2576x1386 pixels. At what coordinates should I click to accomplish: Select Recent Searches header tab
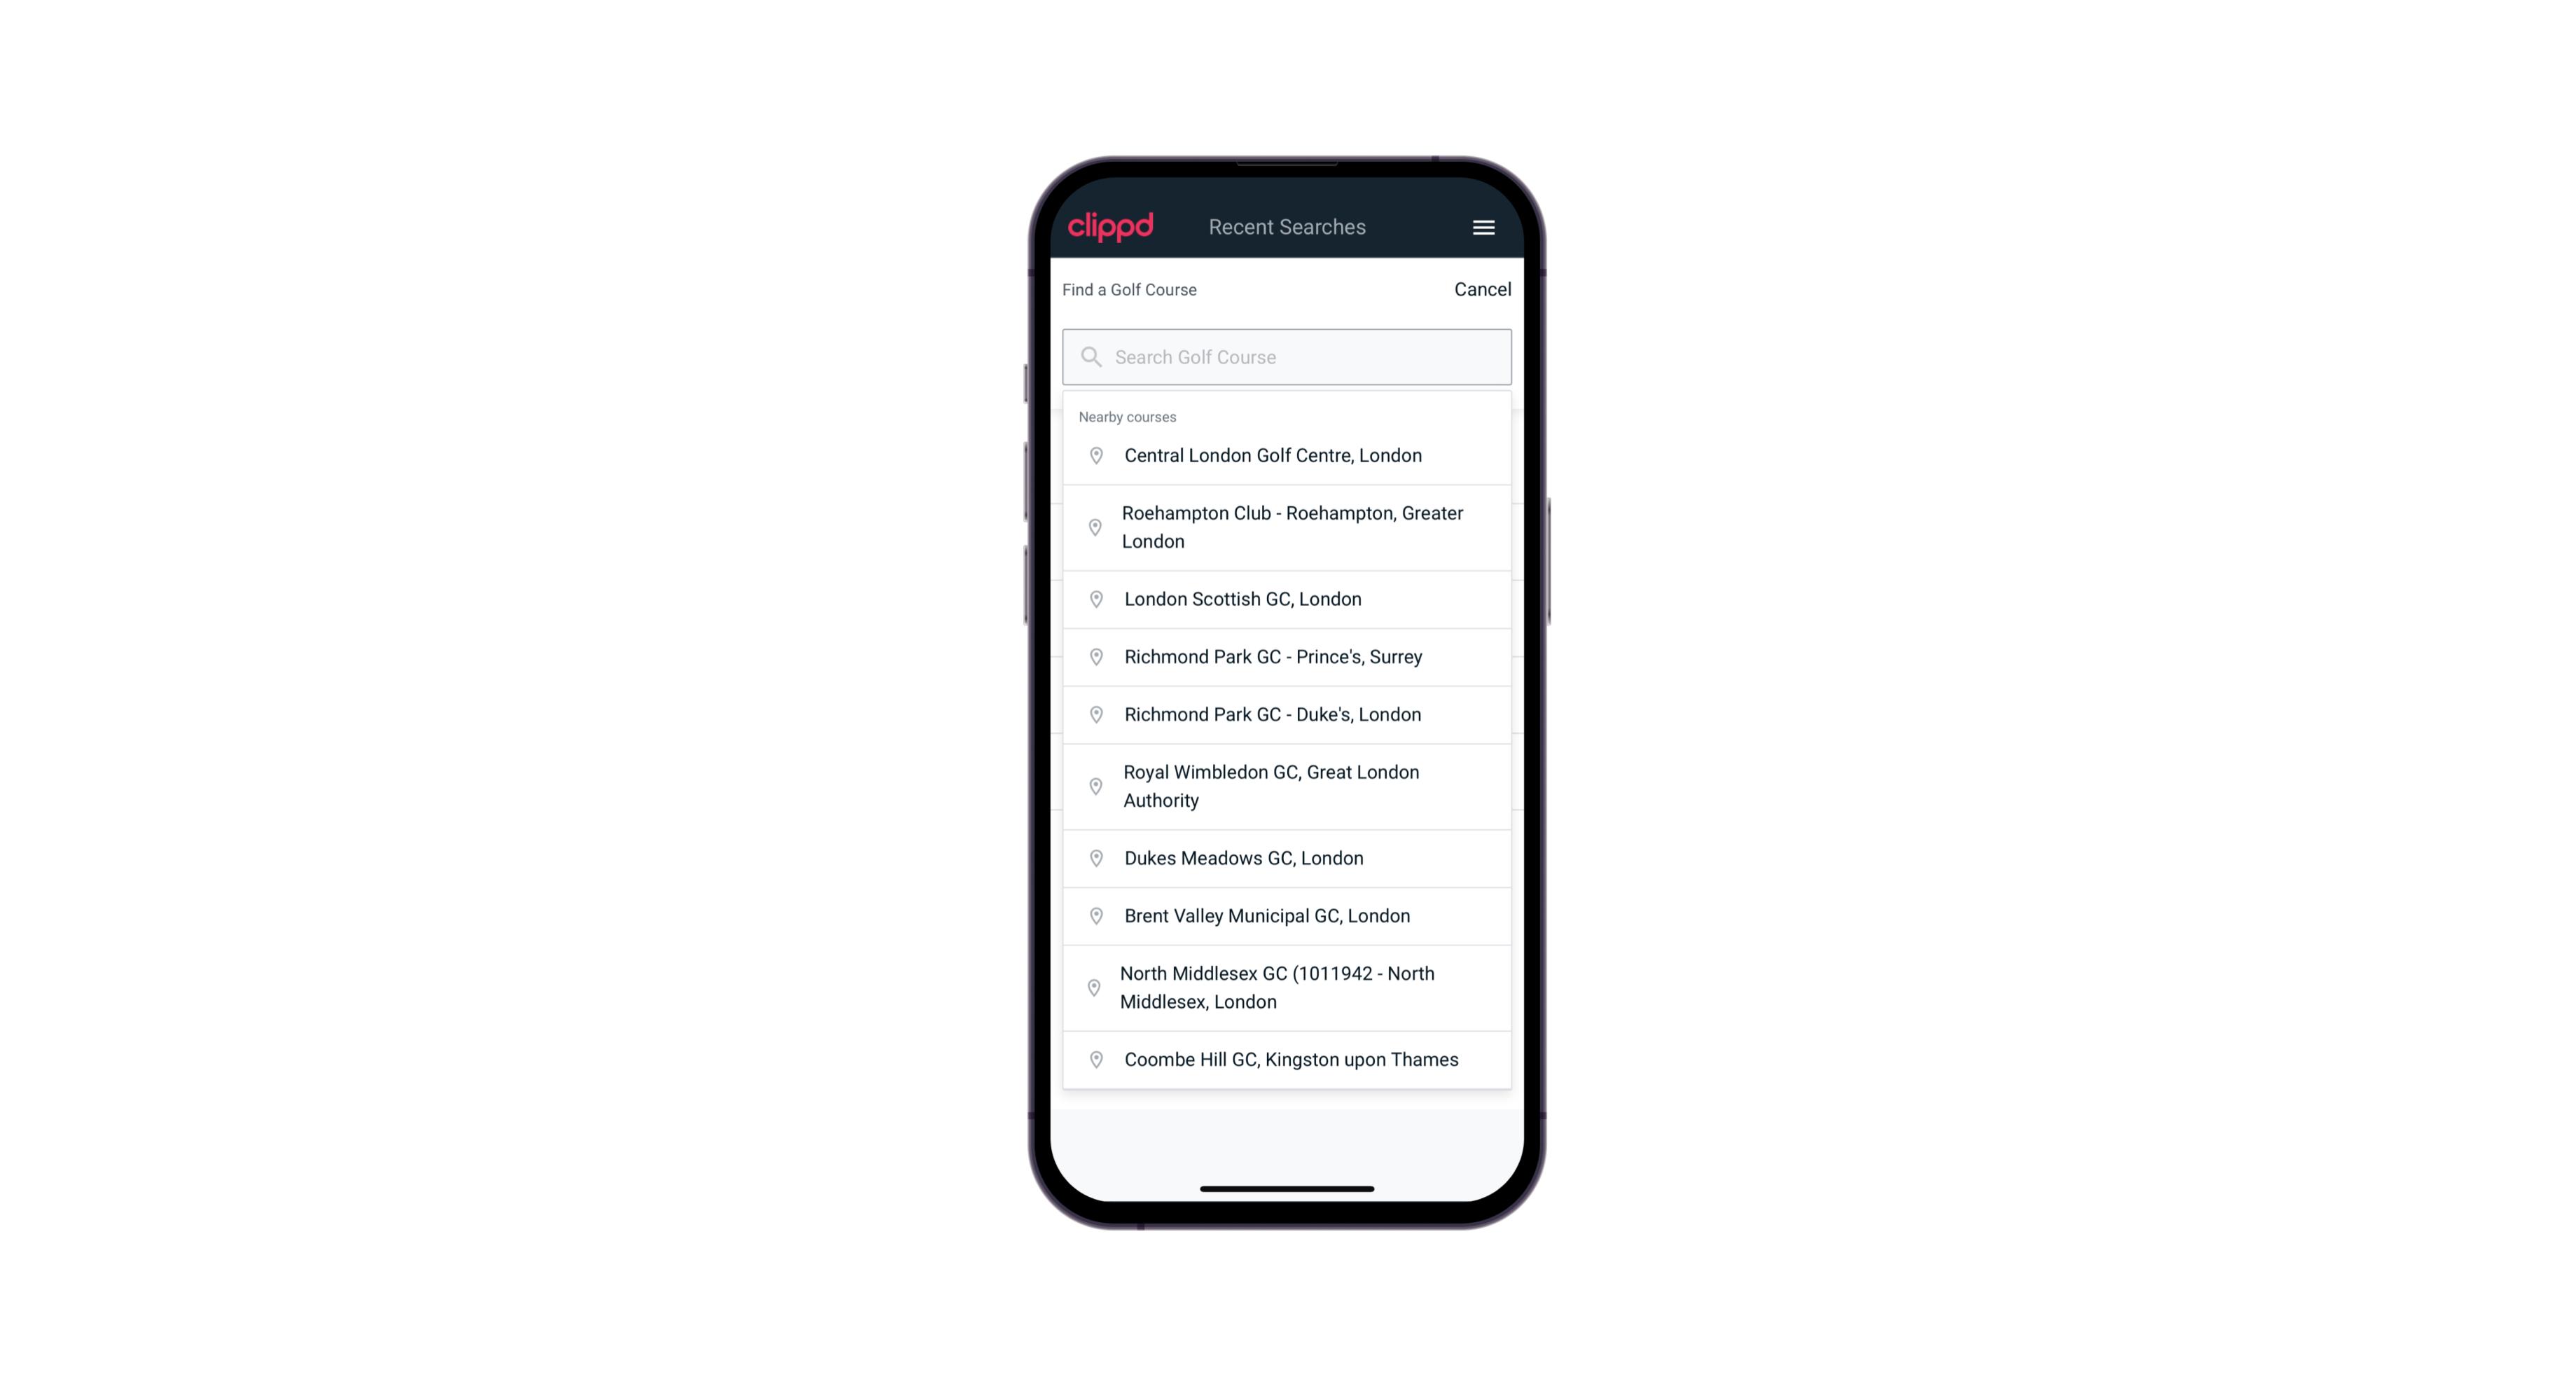(x=1287, y=226)
